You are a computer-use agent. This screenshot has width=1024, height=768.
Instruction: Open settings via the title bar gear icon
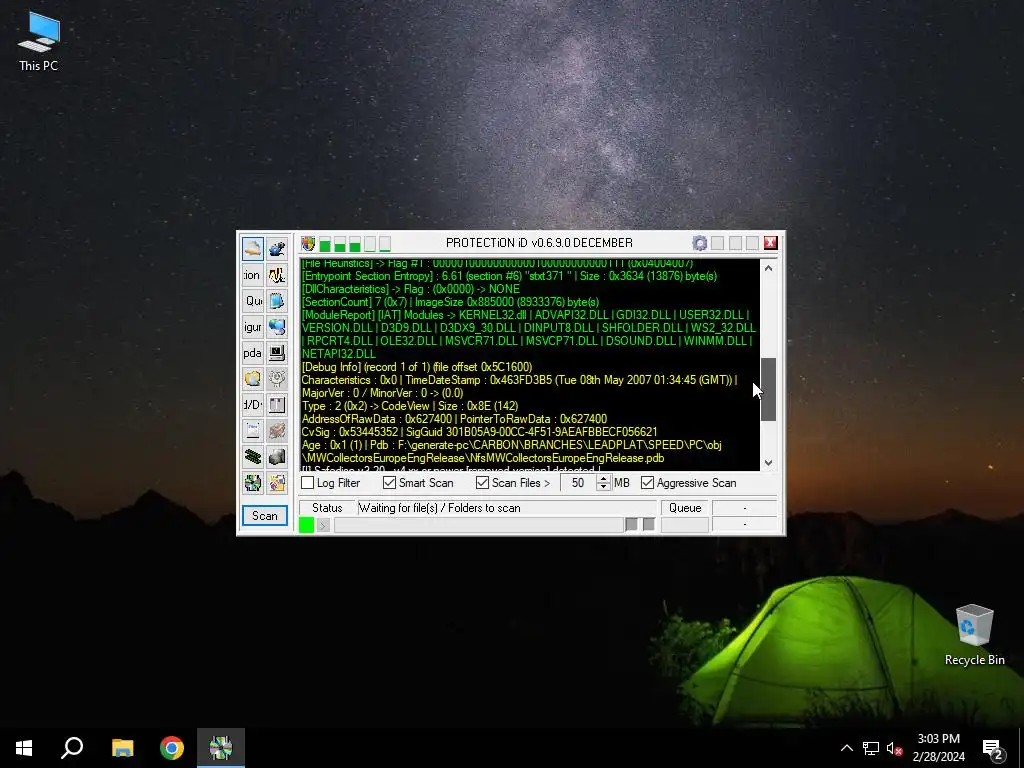[x=699, y=244]
